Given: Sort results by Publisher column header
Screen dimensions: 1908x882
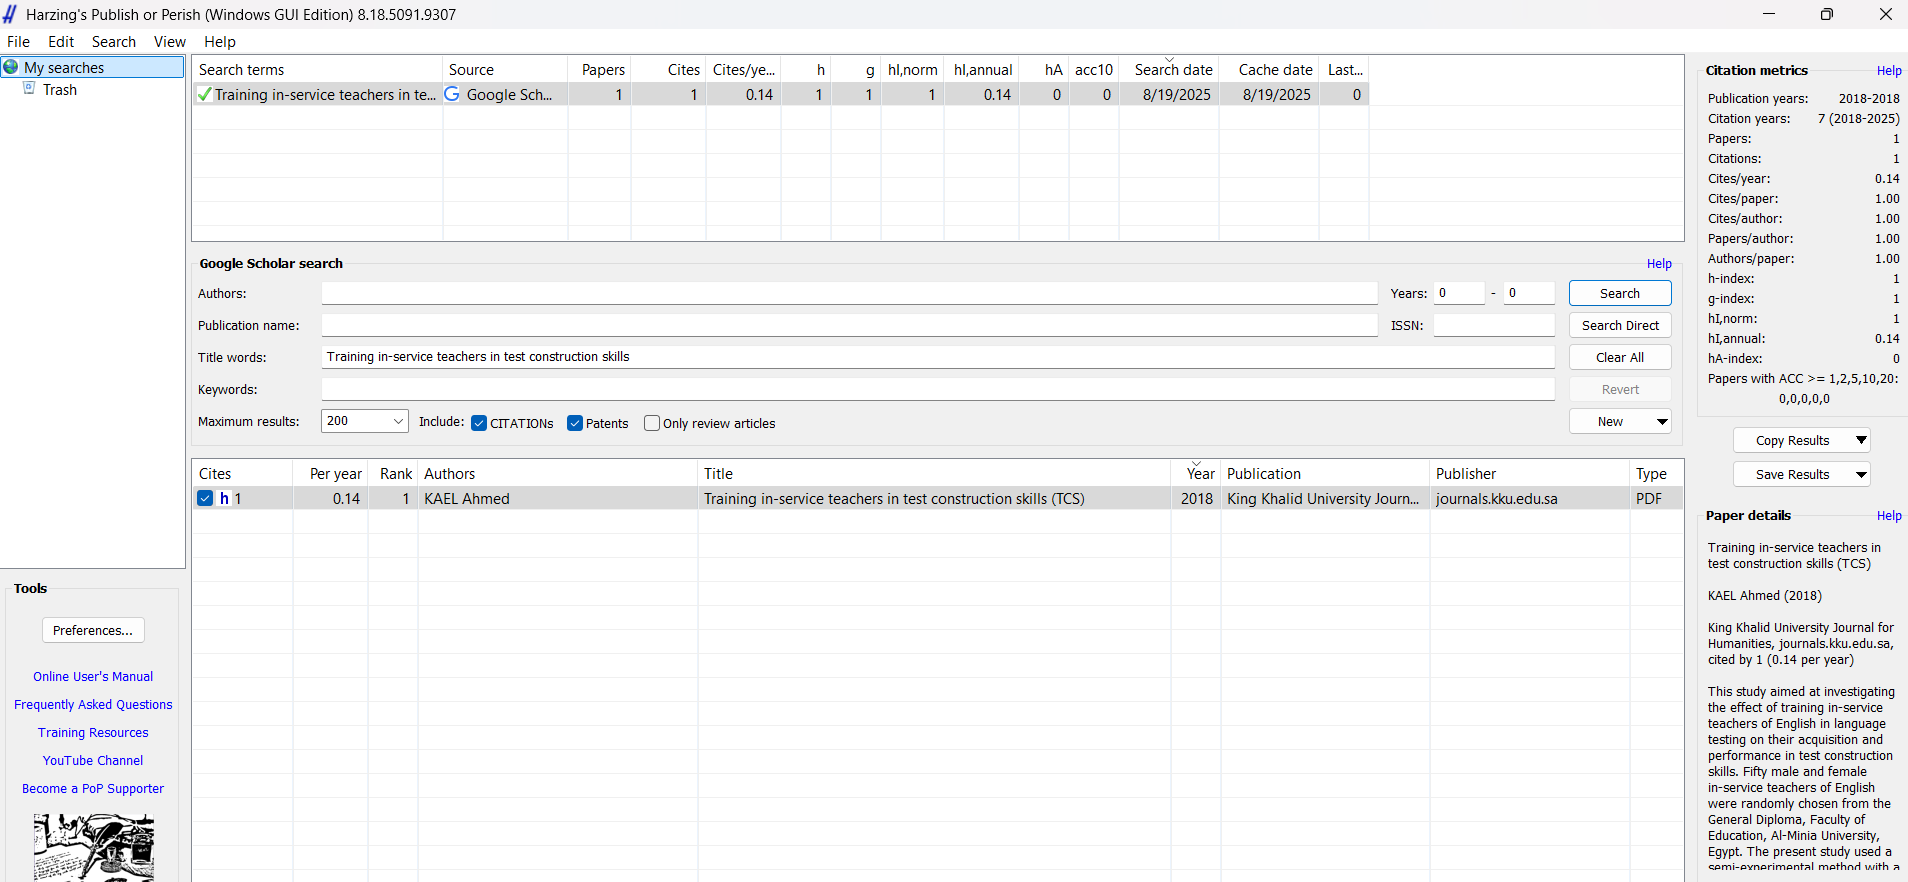Looking at the screenshot, I should [1530, 473].
